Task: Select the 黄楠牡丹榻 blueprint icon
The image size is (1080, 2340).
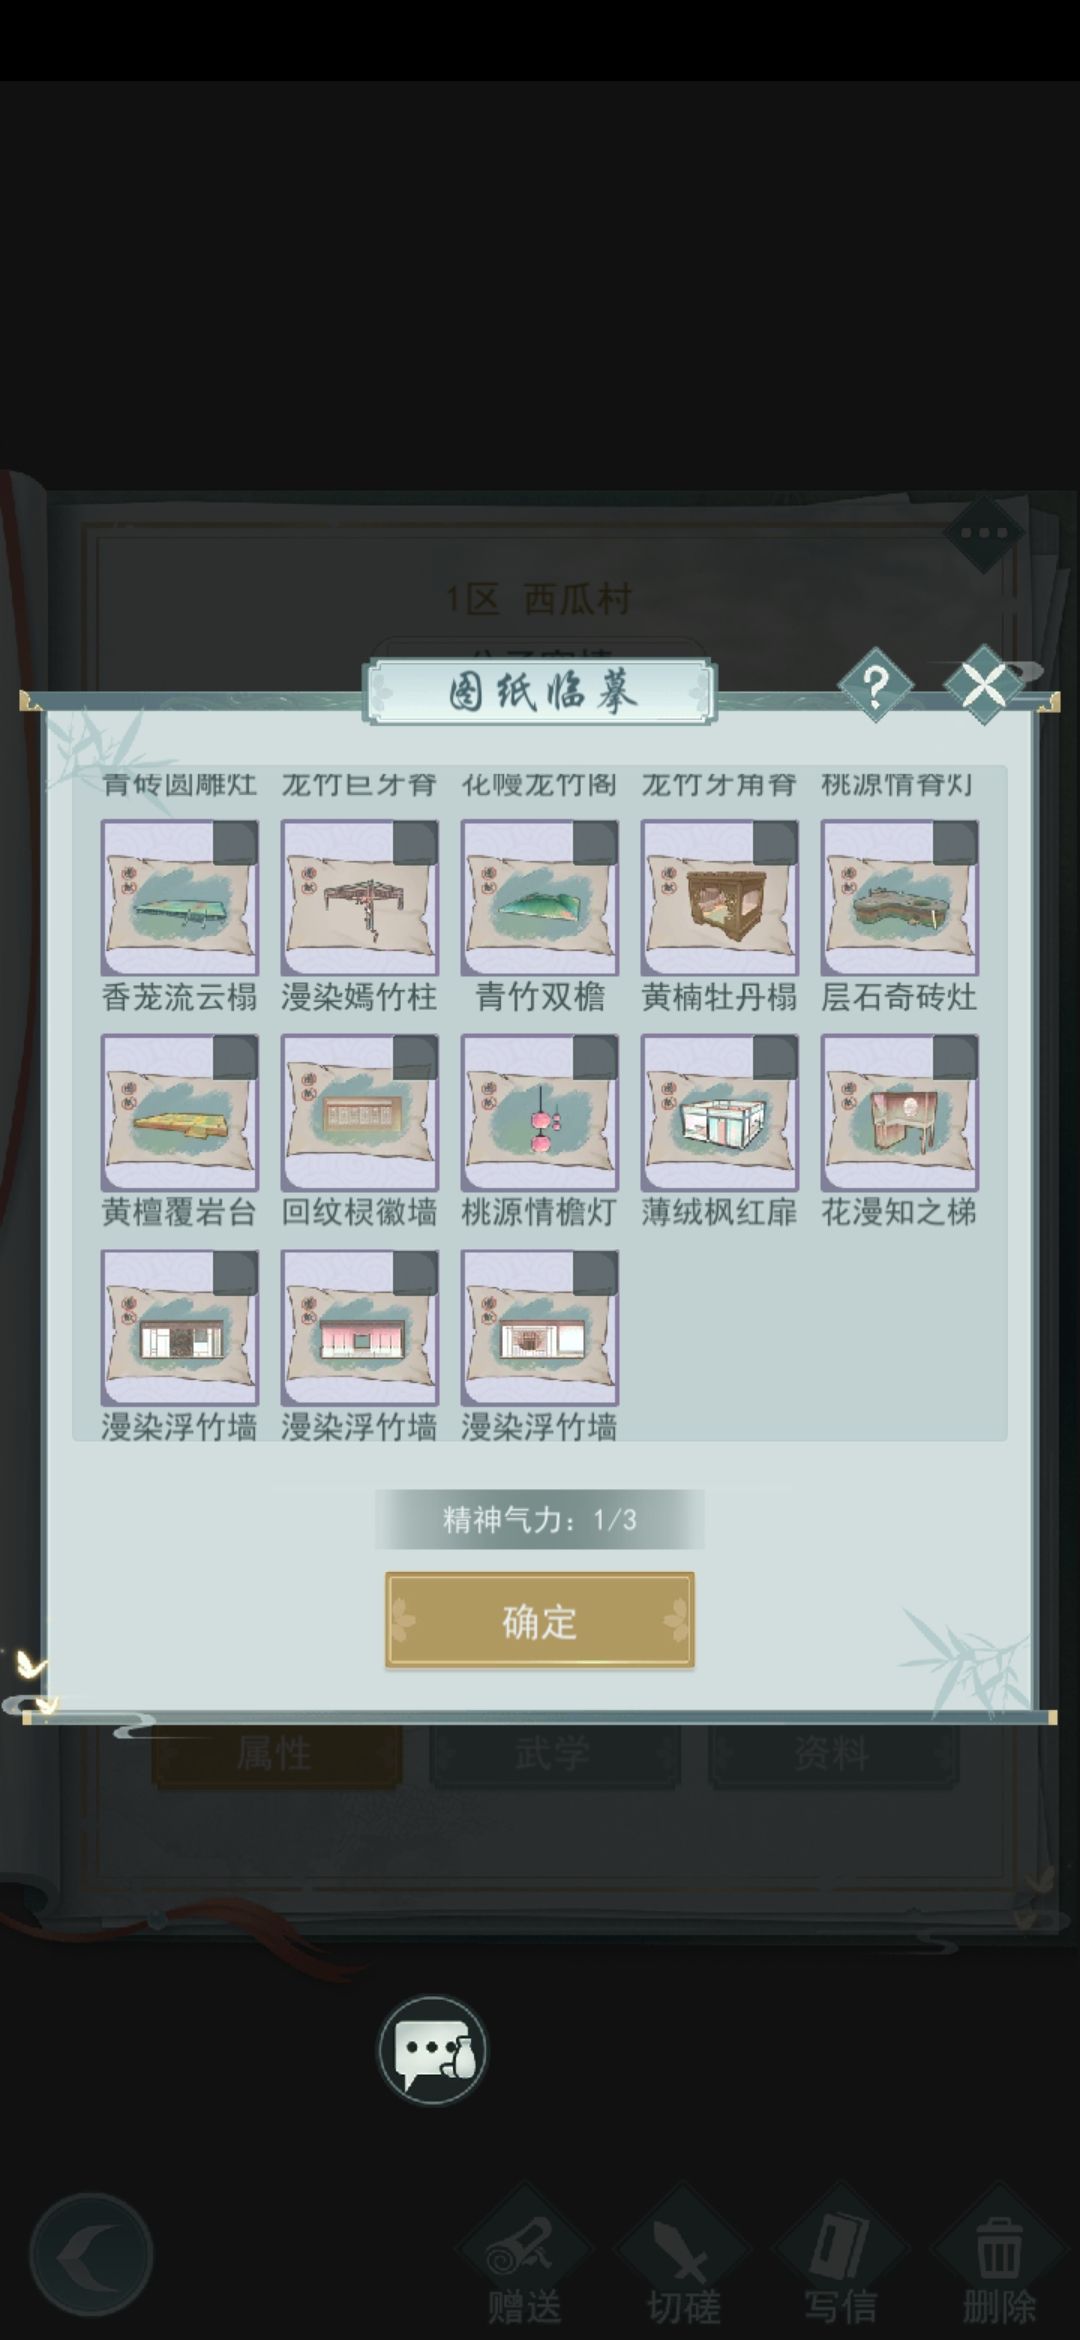Action: [720, 898]
